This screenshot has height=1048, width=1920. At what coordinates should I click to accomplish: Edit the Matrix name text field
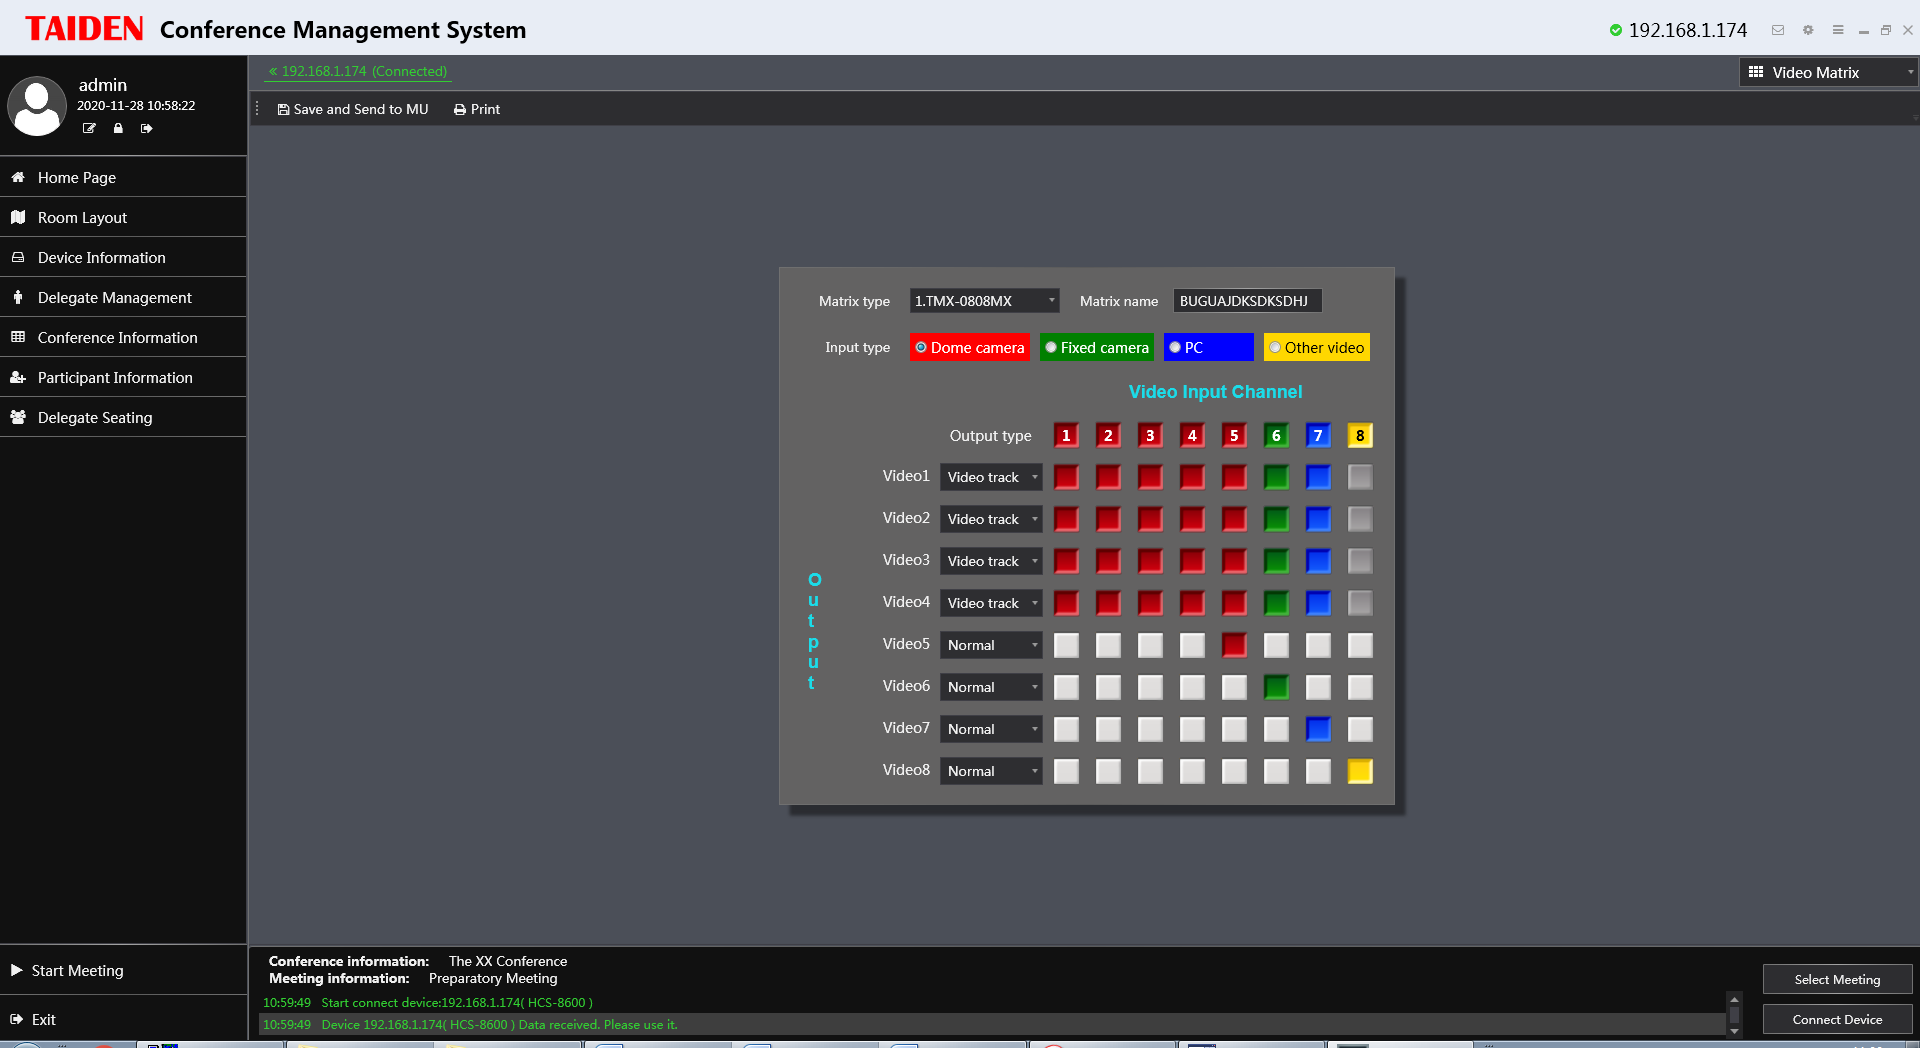coord(1246,300)
